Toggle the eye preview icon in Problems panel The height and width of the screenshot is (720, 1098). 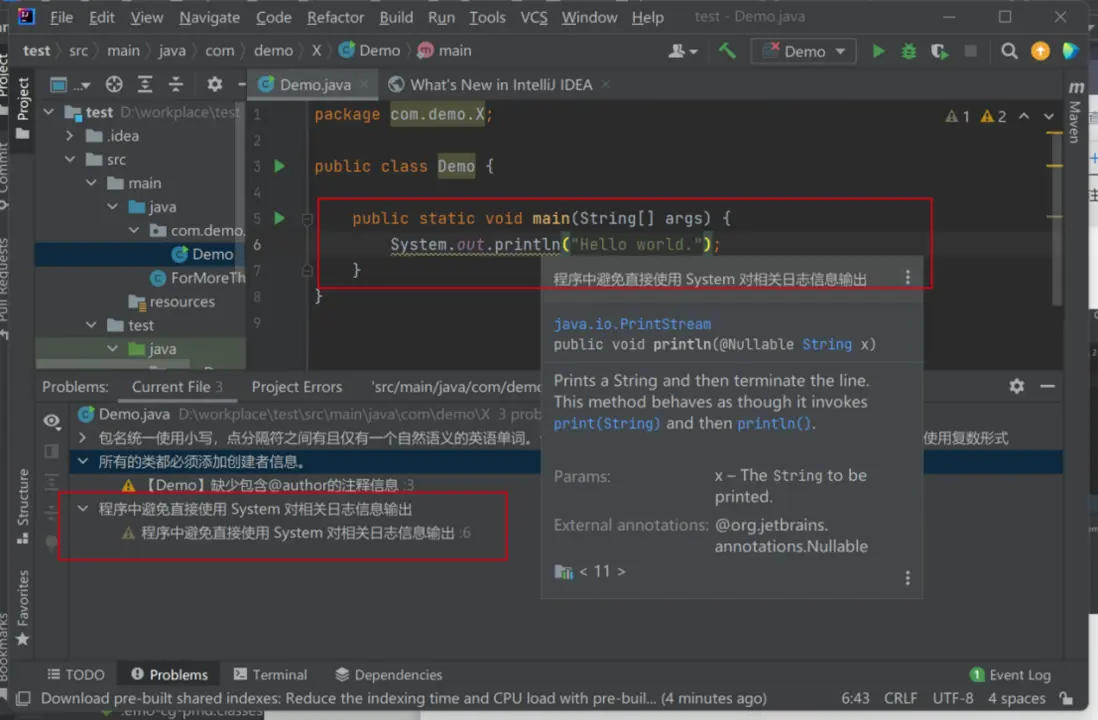click(52, 421)
